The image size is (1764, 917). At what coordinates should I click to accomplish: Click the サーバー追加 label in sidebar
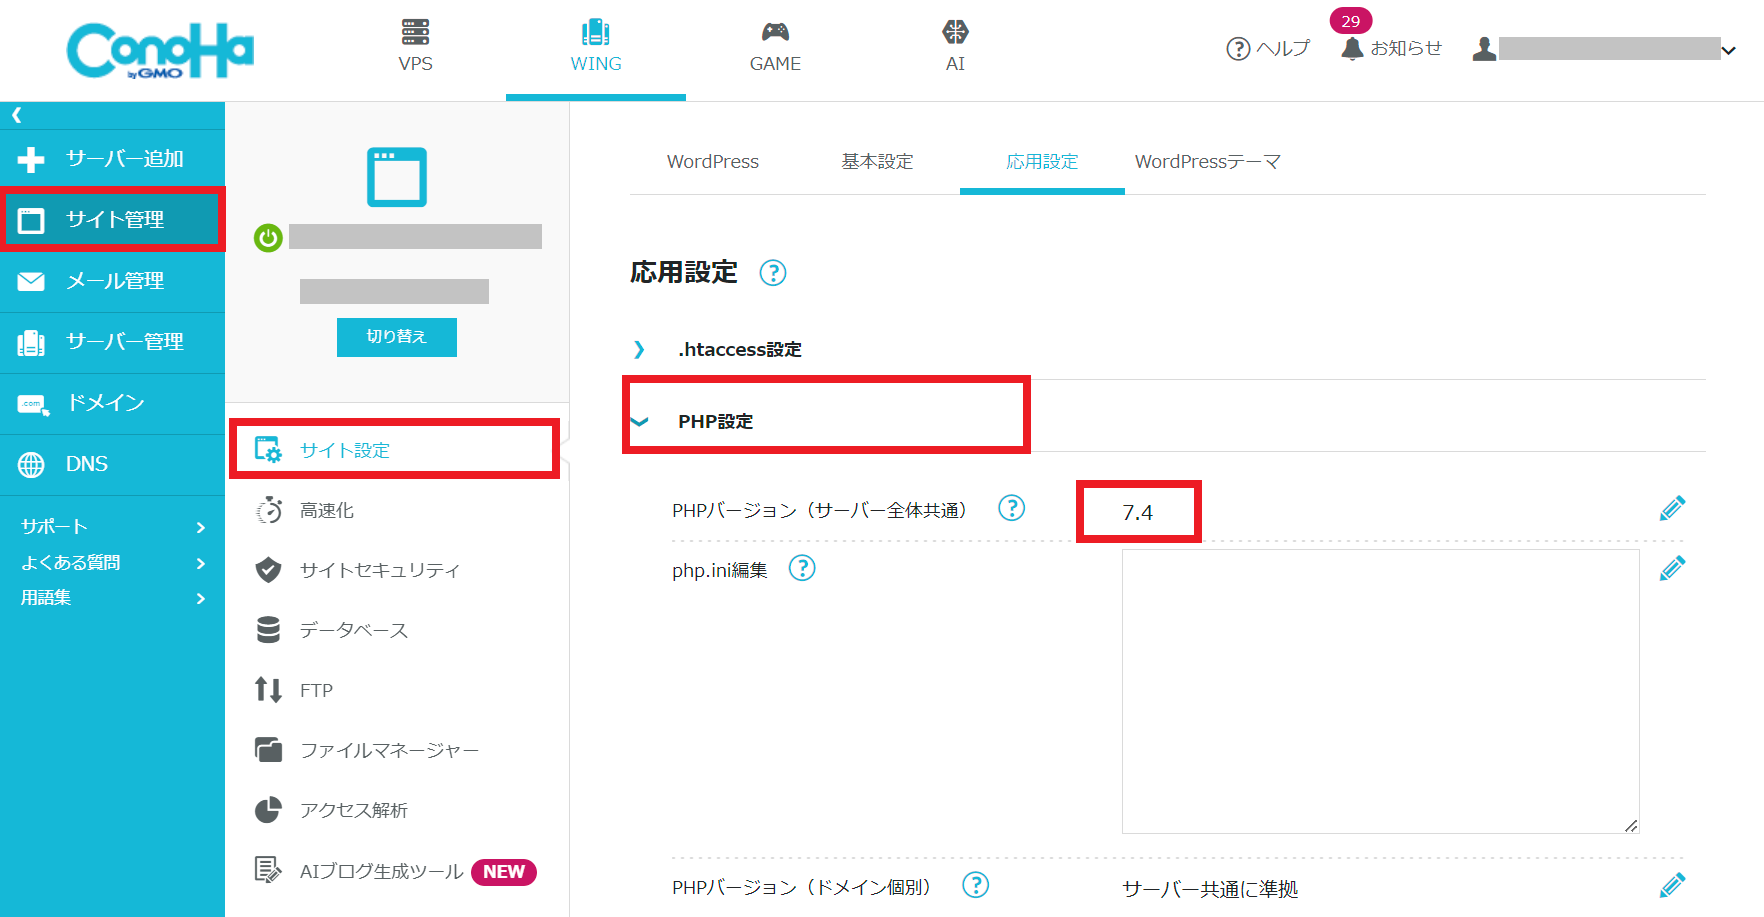[125, 159]
